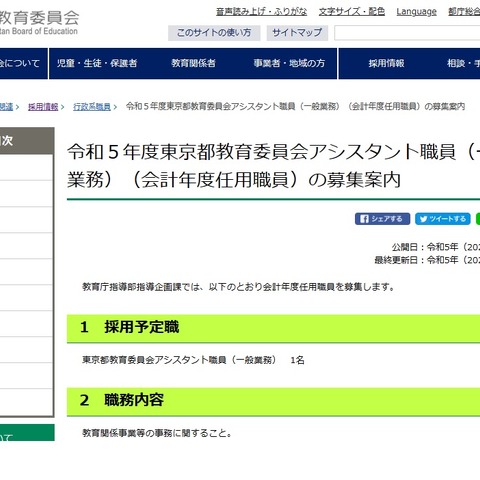Open the 音声読み上げ・ふりがな link
Viewport: 480px width, 480px height.
261,12
